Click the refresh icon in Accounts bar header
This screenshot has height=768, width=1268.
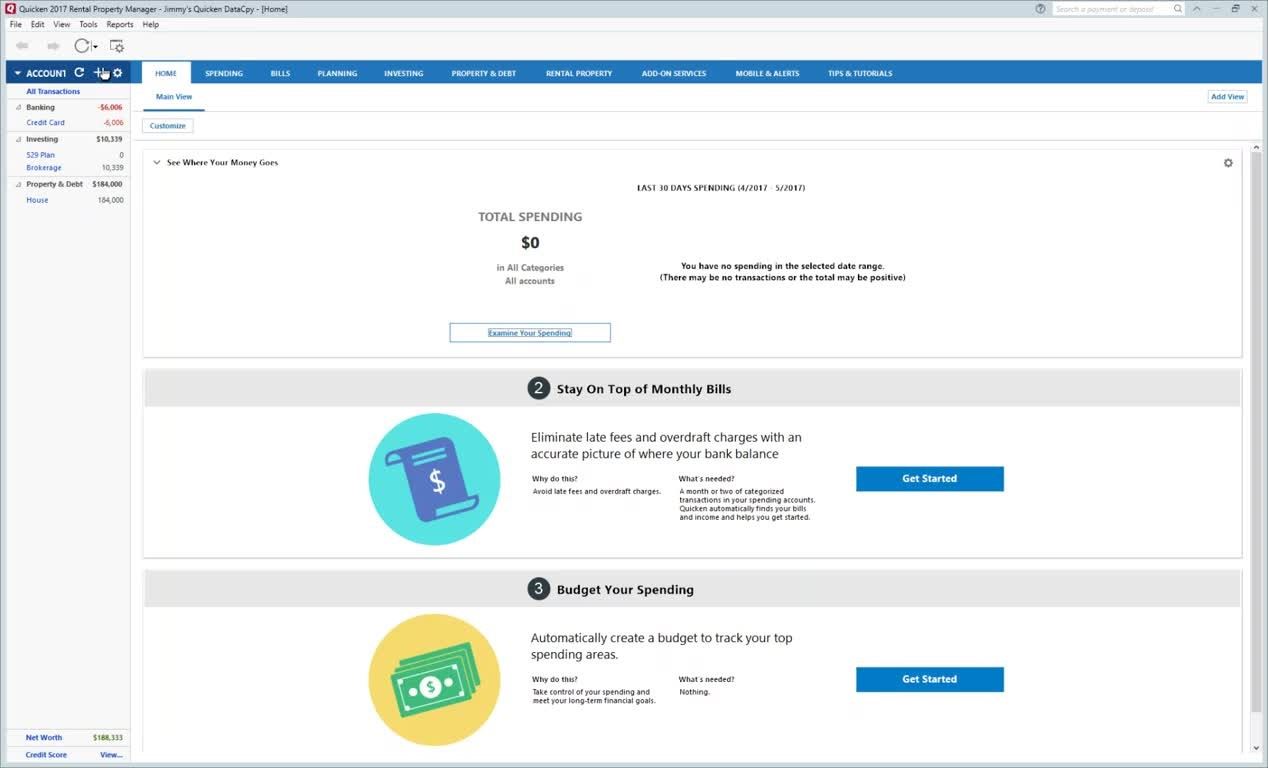pos(79,73)
